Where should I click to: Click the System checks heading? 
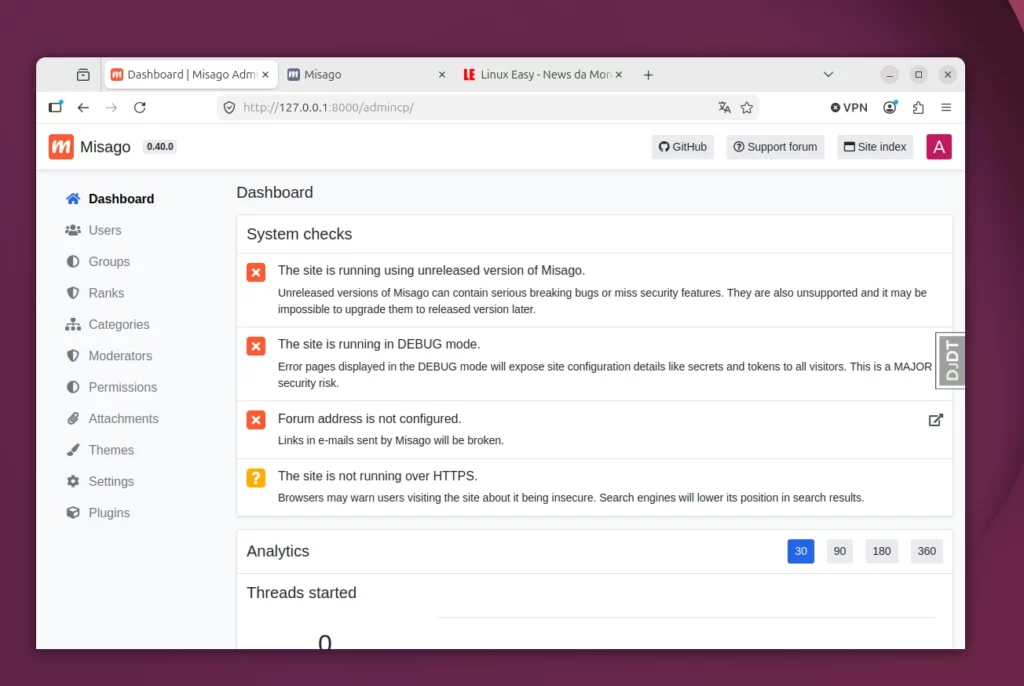299,234
